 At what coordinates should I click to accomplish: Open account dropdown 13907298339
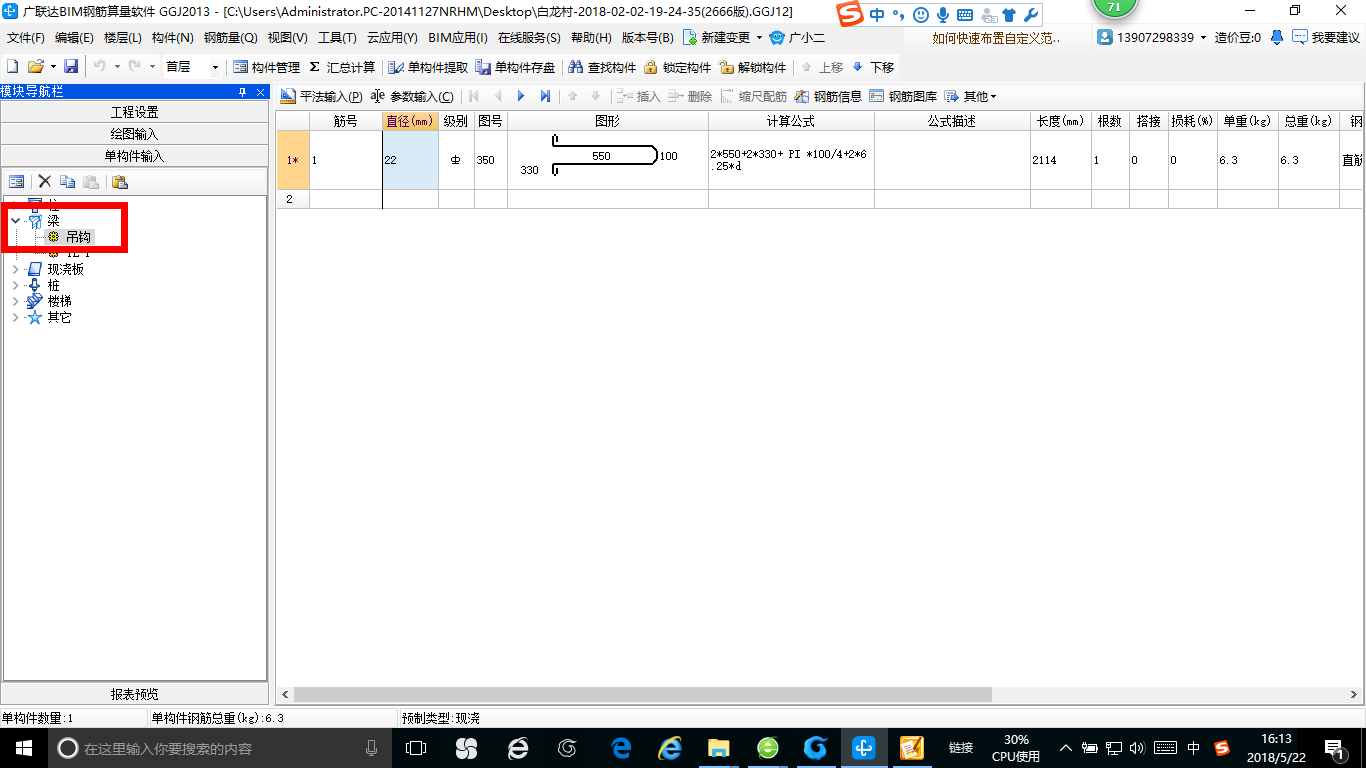pyautogui.click(x=1203, y=37)
